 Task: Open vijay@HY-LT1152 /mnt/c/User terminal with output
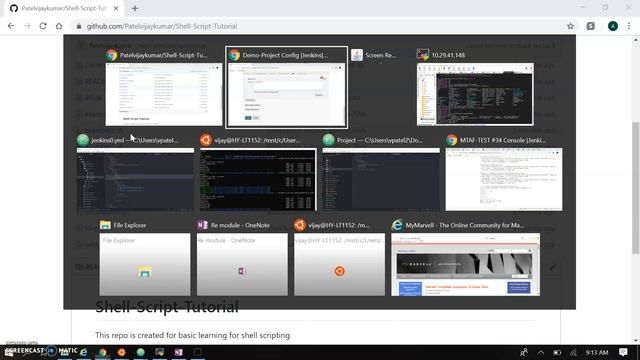(x=258, y=179)
